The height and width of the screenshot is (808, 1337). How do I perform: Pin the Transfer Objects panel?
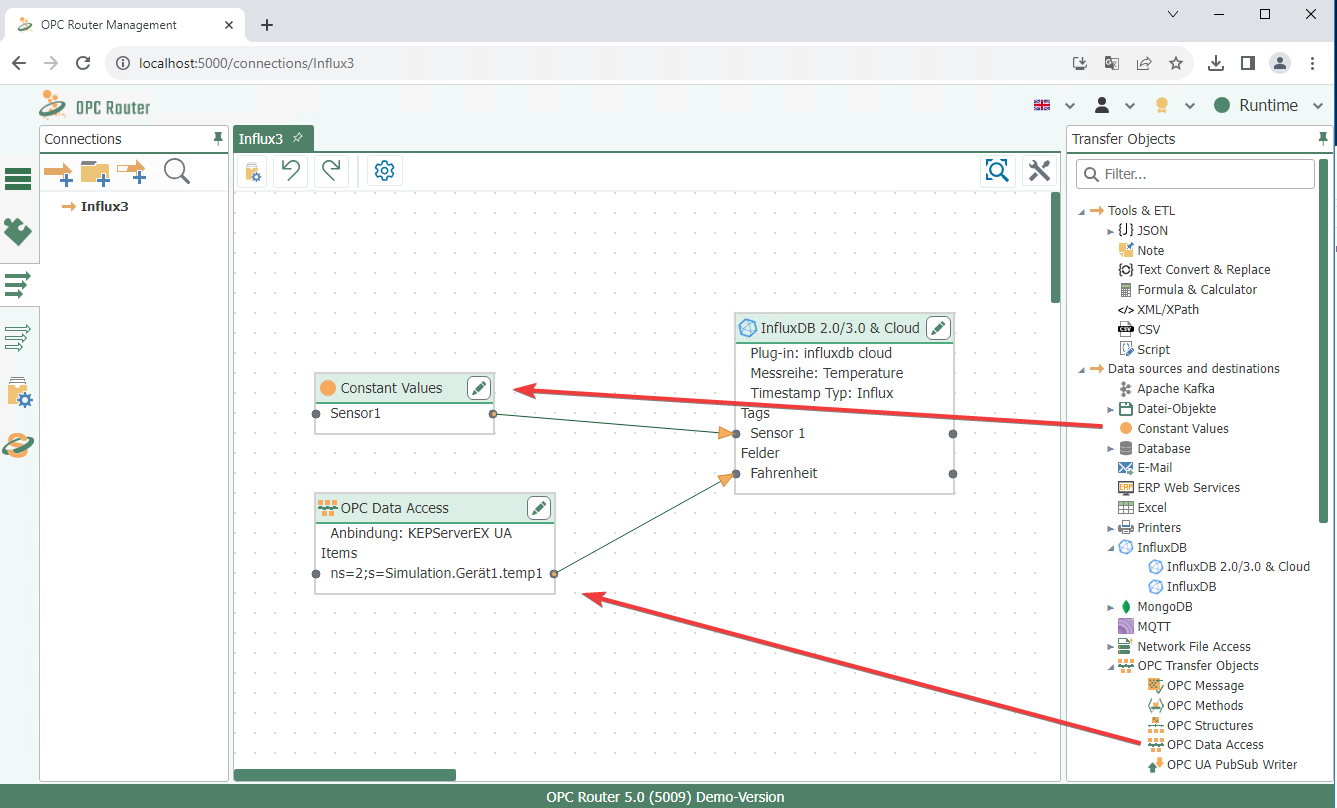(x=1323, y=139)
